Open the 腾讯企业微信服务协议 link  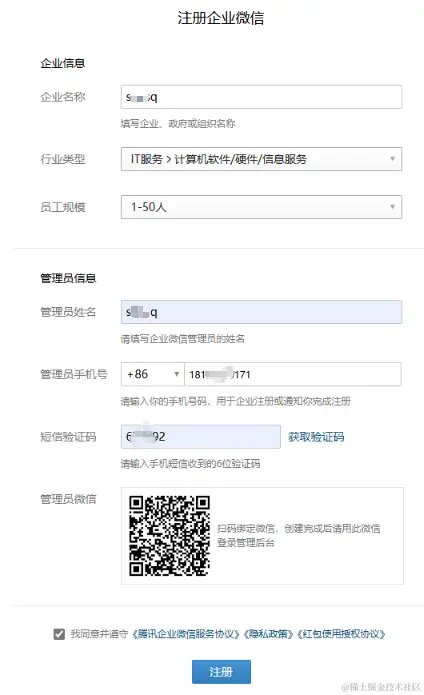click(x=186, y=634)
